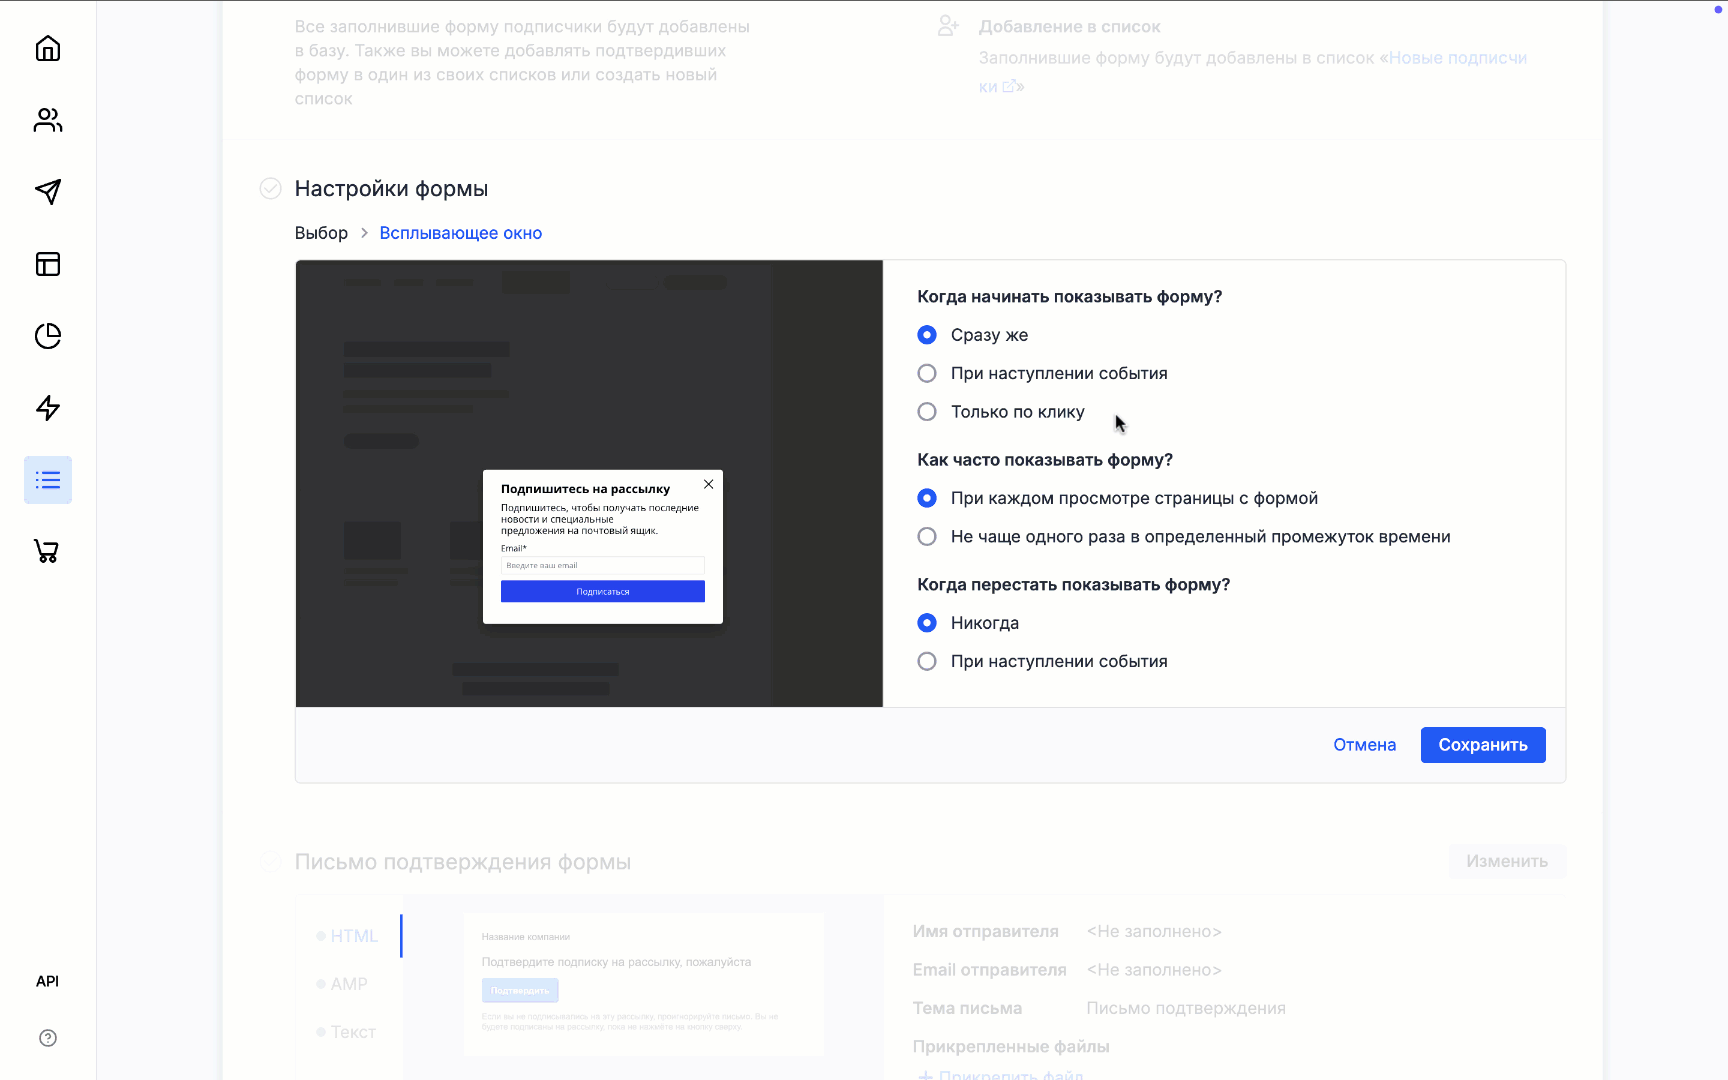Select 'Никогда' for stopping form display
The width and height of the screenshot is (1728, 1080).
pyautogui.click(x=926, y=622)
